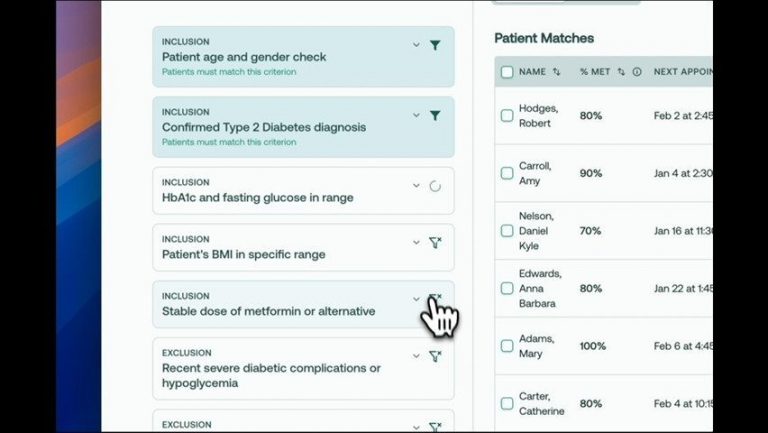
Task: Select the checkbox for Adams, Mary
Action: tap(507, 346)
